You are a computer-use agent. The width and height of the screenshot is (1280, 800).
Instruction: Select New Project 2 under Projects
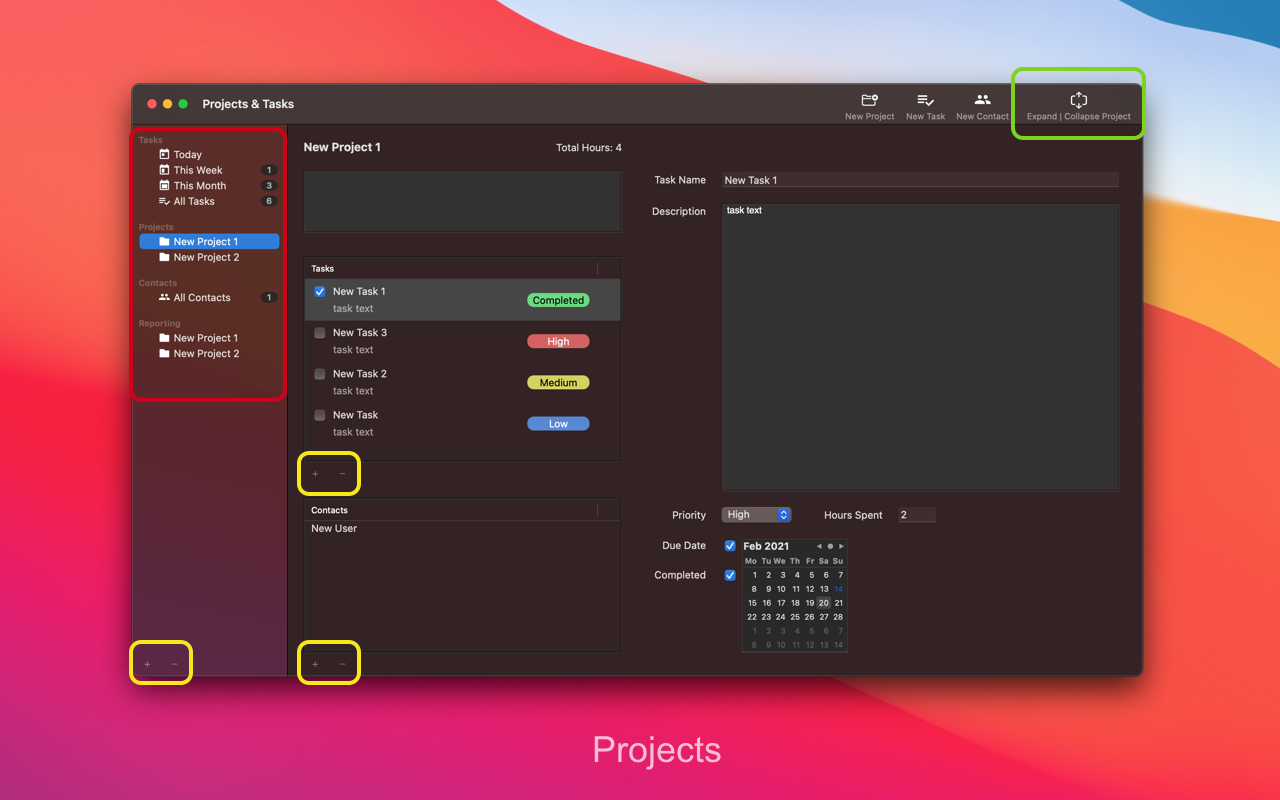[206, 257]
